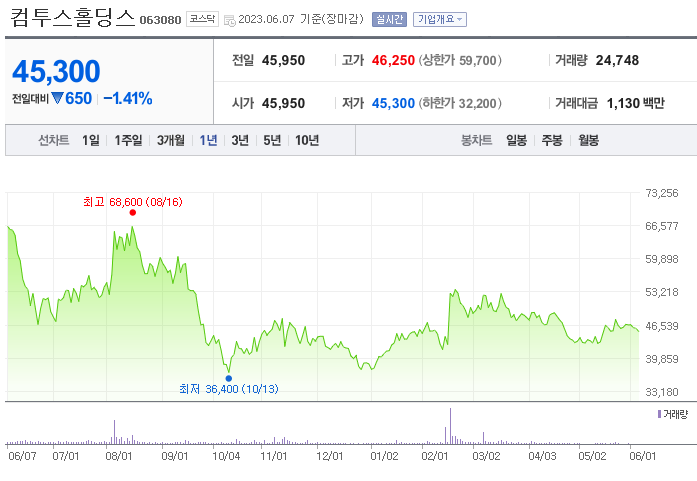Click the 73,256 price axis label

(x=662, y=193)
